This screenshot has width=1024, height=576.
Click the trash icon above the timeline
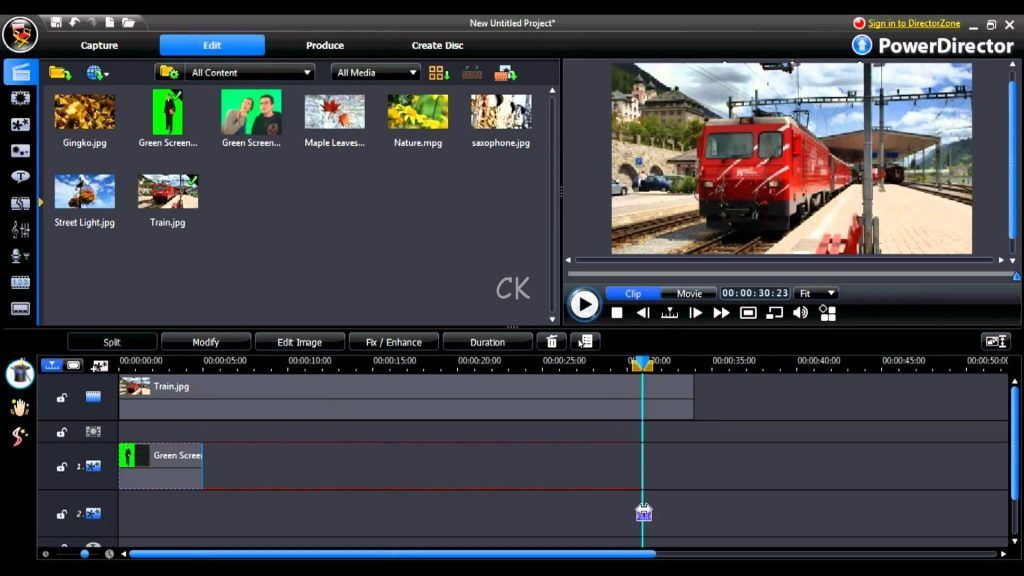coord(551,341)
